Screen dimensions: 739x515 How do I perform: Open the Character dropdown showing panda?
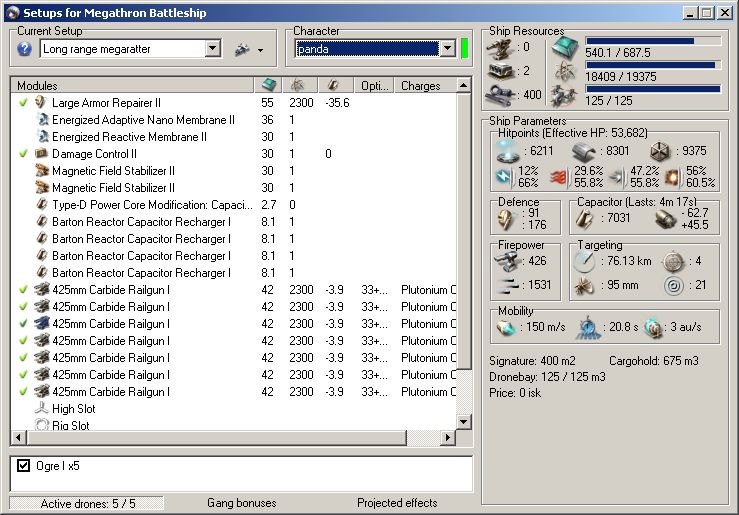446,49
